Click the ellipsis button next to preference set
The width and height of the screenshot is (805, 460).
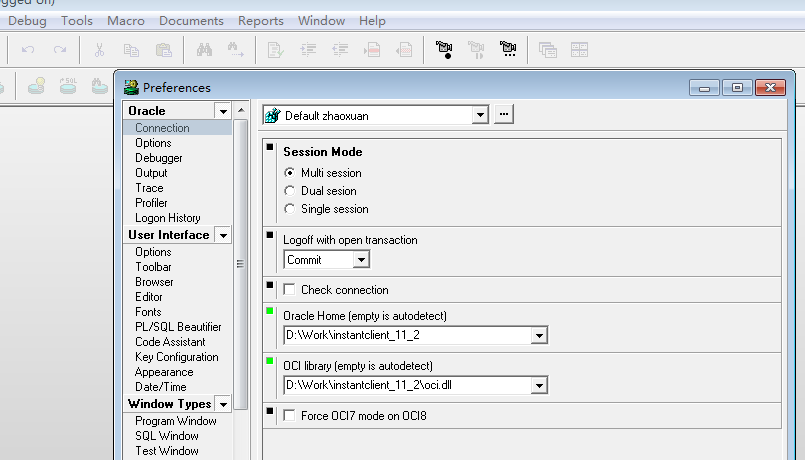pos(504,114)
